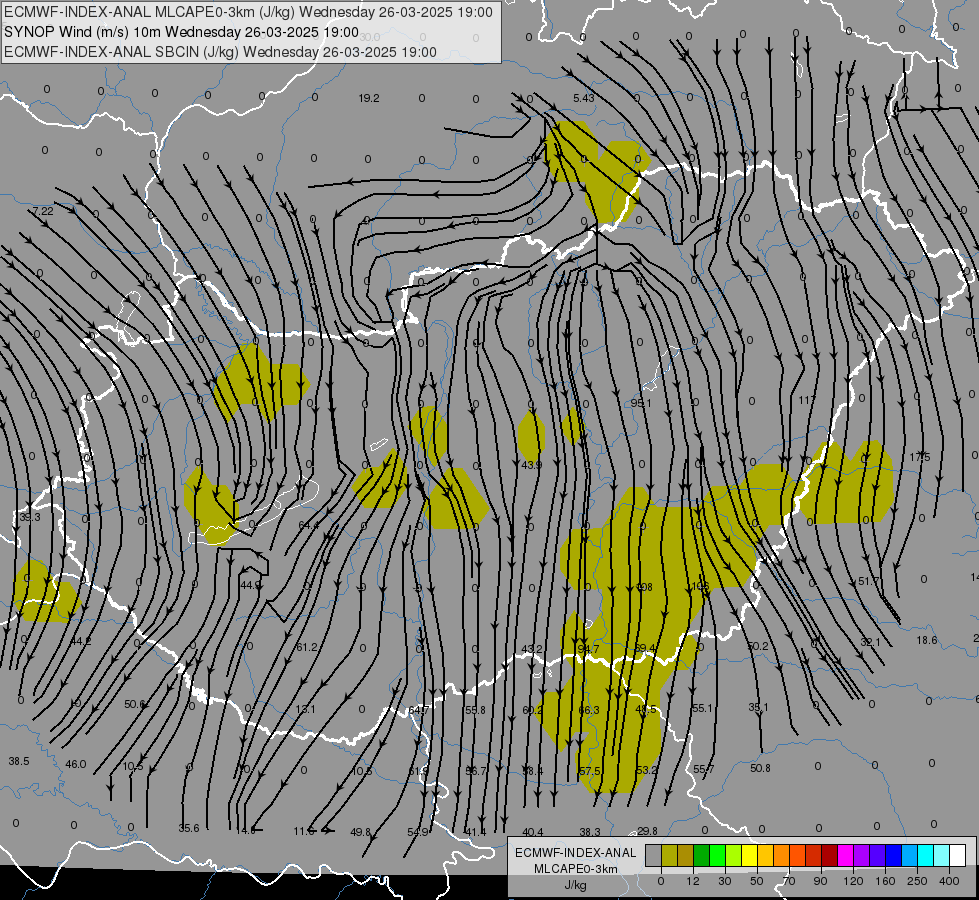Click the map value 94.7
This screenshot has width=979, height=900.
589,649
